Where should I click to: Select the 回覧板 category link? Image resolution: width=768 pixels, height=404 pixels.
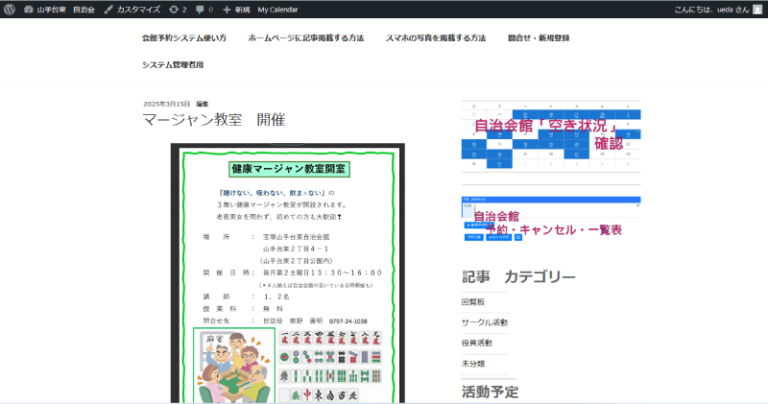(x=473, y=301)
